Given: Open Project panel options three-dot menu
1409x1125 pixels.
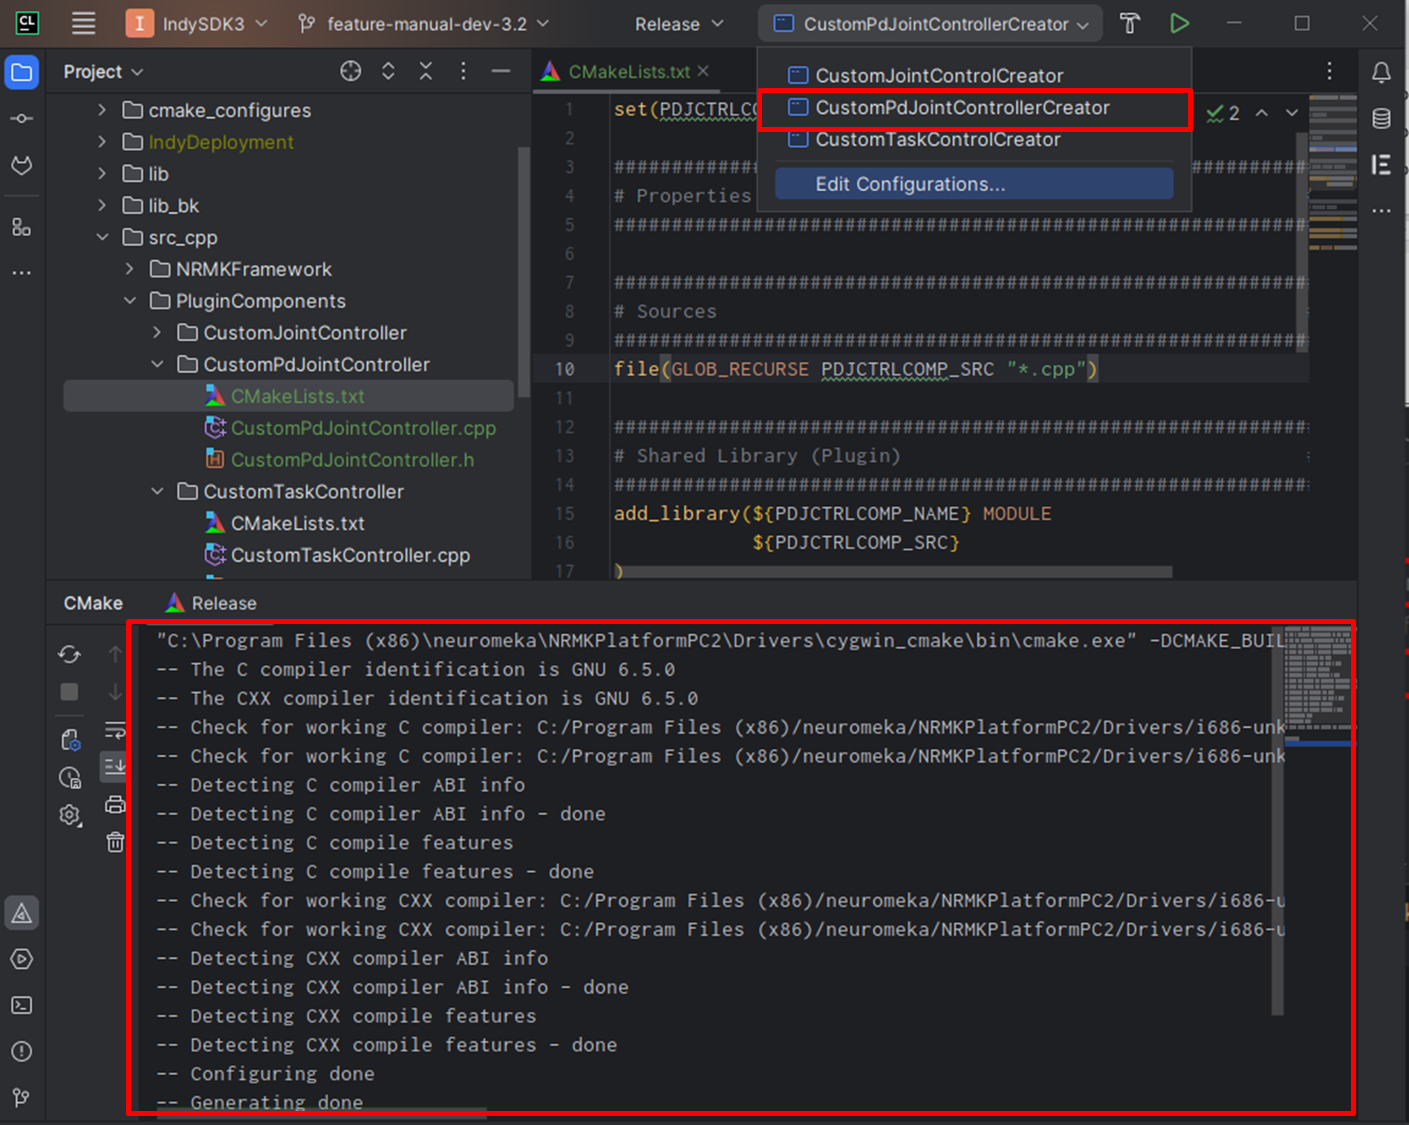Looking at the screenshot, I should [463, 71].
